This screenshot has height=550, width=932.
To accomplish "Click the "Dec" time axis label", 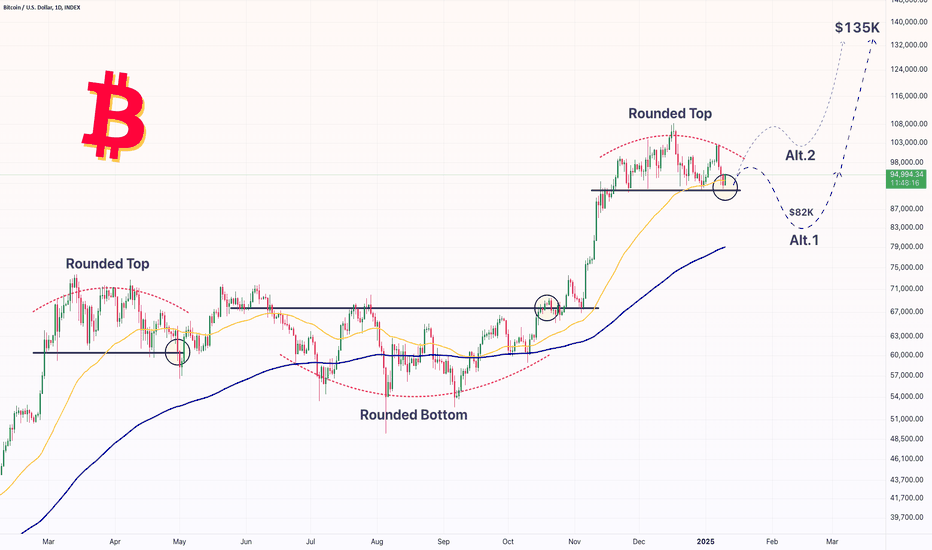I will [x=638, y=542].
